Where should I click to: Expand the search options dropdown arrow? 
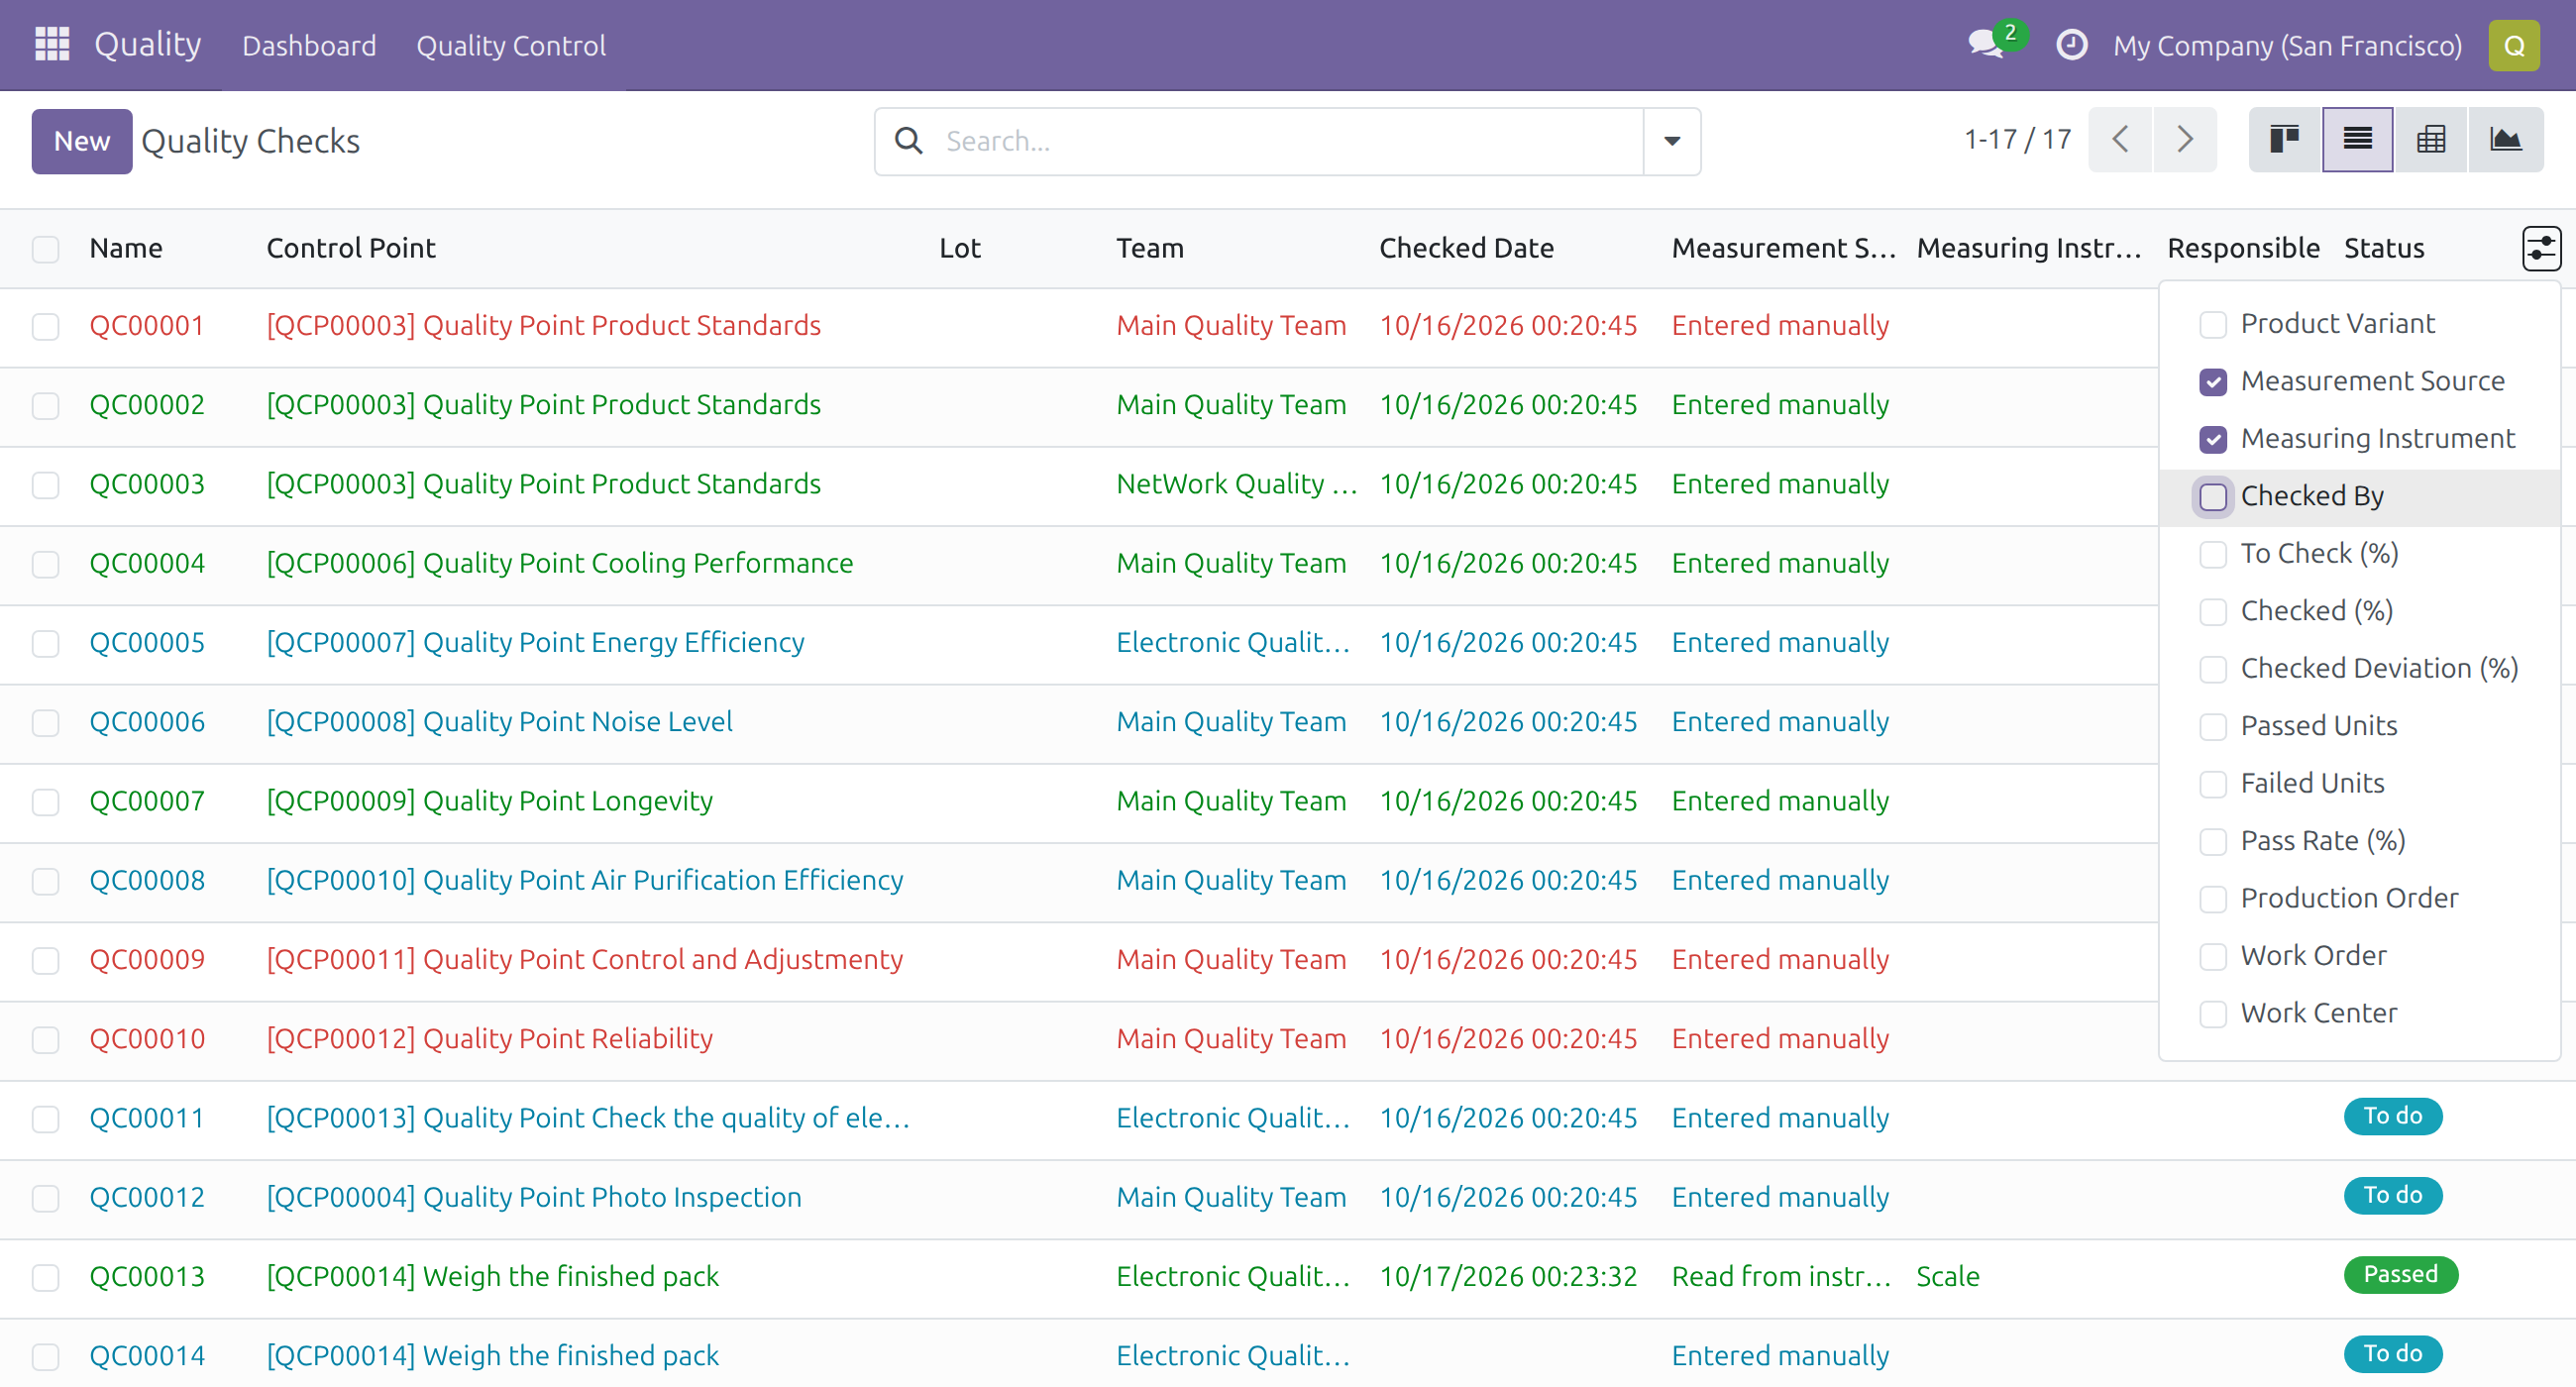(x=1671, y=141)
